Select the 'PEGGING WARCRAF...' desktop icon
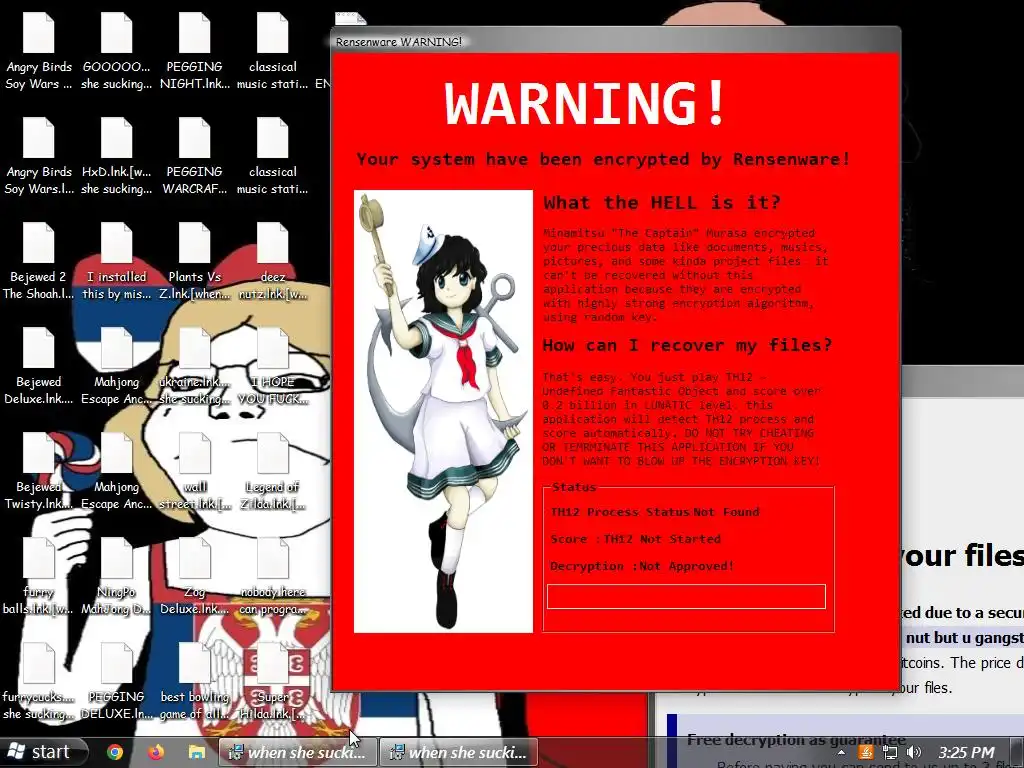This screenshot has height=768, width=1024. 195,157
